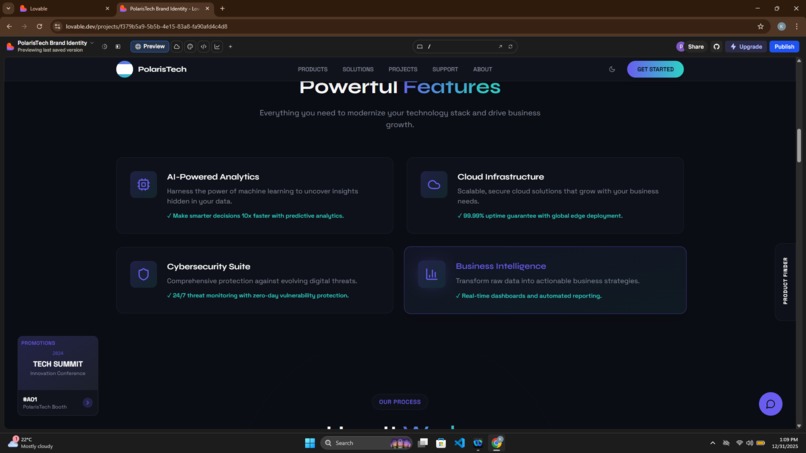Open the Solutions nav menu

[x=358, y=69]
